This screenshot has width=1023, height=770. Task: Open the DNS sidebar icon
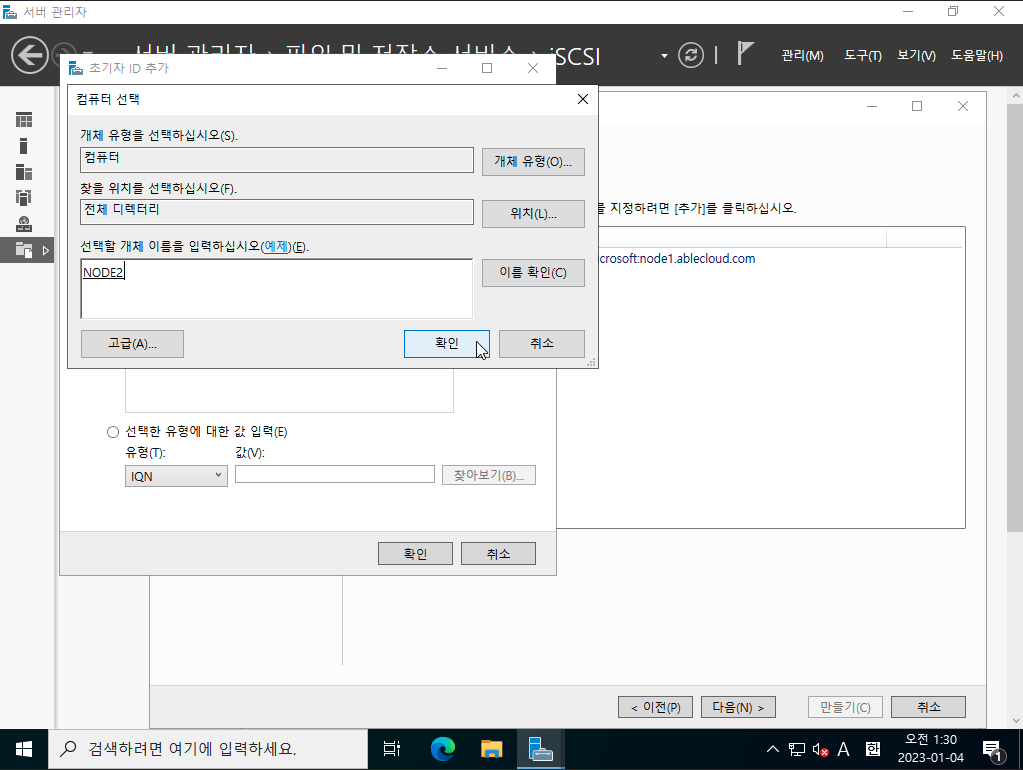pyautogui.click(x=23, y=224)
